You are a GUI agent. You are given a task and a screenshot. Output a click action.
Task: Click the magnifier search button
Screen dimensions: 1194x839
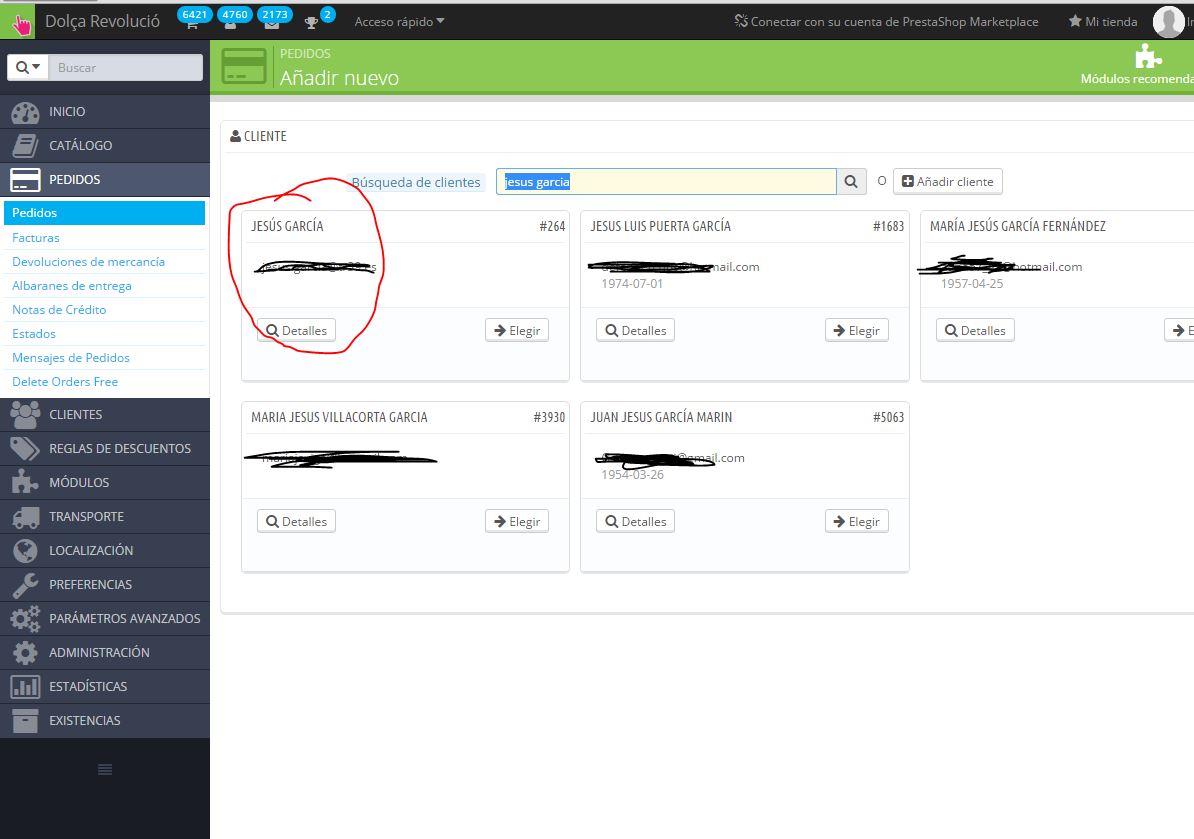851,181
